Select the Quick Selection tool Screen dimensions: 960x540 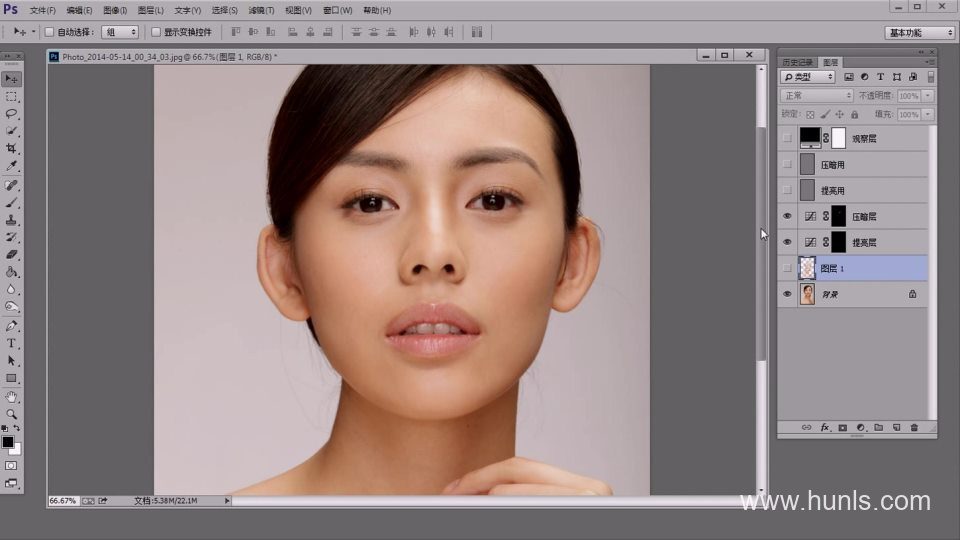pyautogui.click(x=12, y=131)
